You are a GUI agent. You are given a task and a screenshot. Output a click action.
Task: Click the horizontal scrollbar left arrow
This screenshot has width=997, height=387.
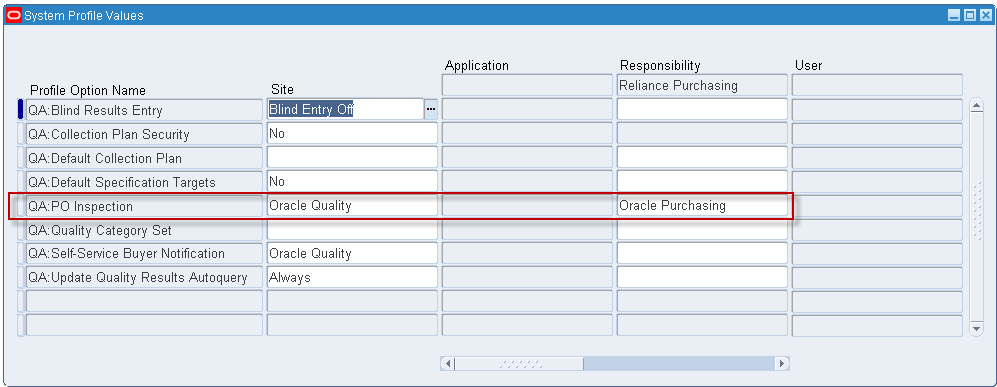pos(448,364)
